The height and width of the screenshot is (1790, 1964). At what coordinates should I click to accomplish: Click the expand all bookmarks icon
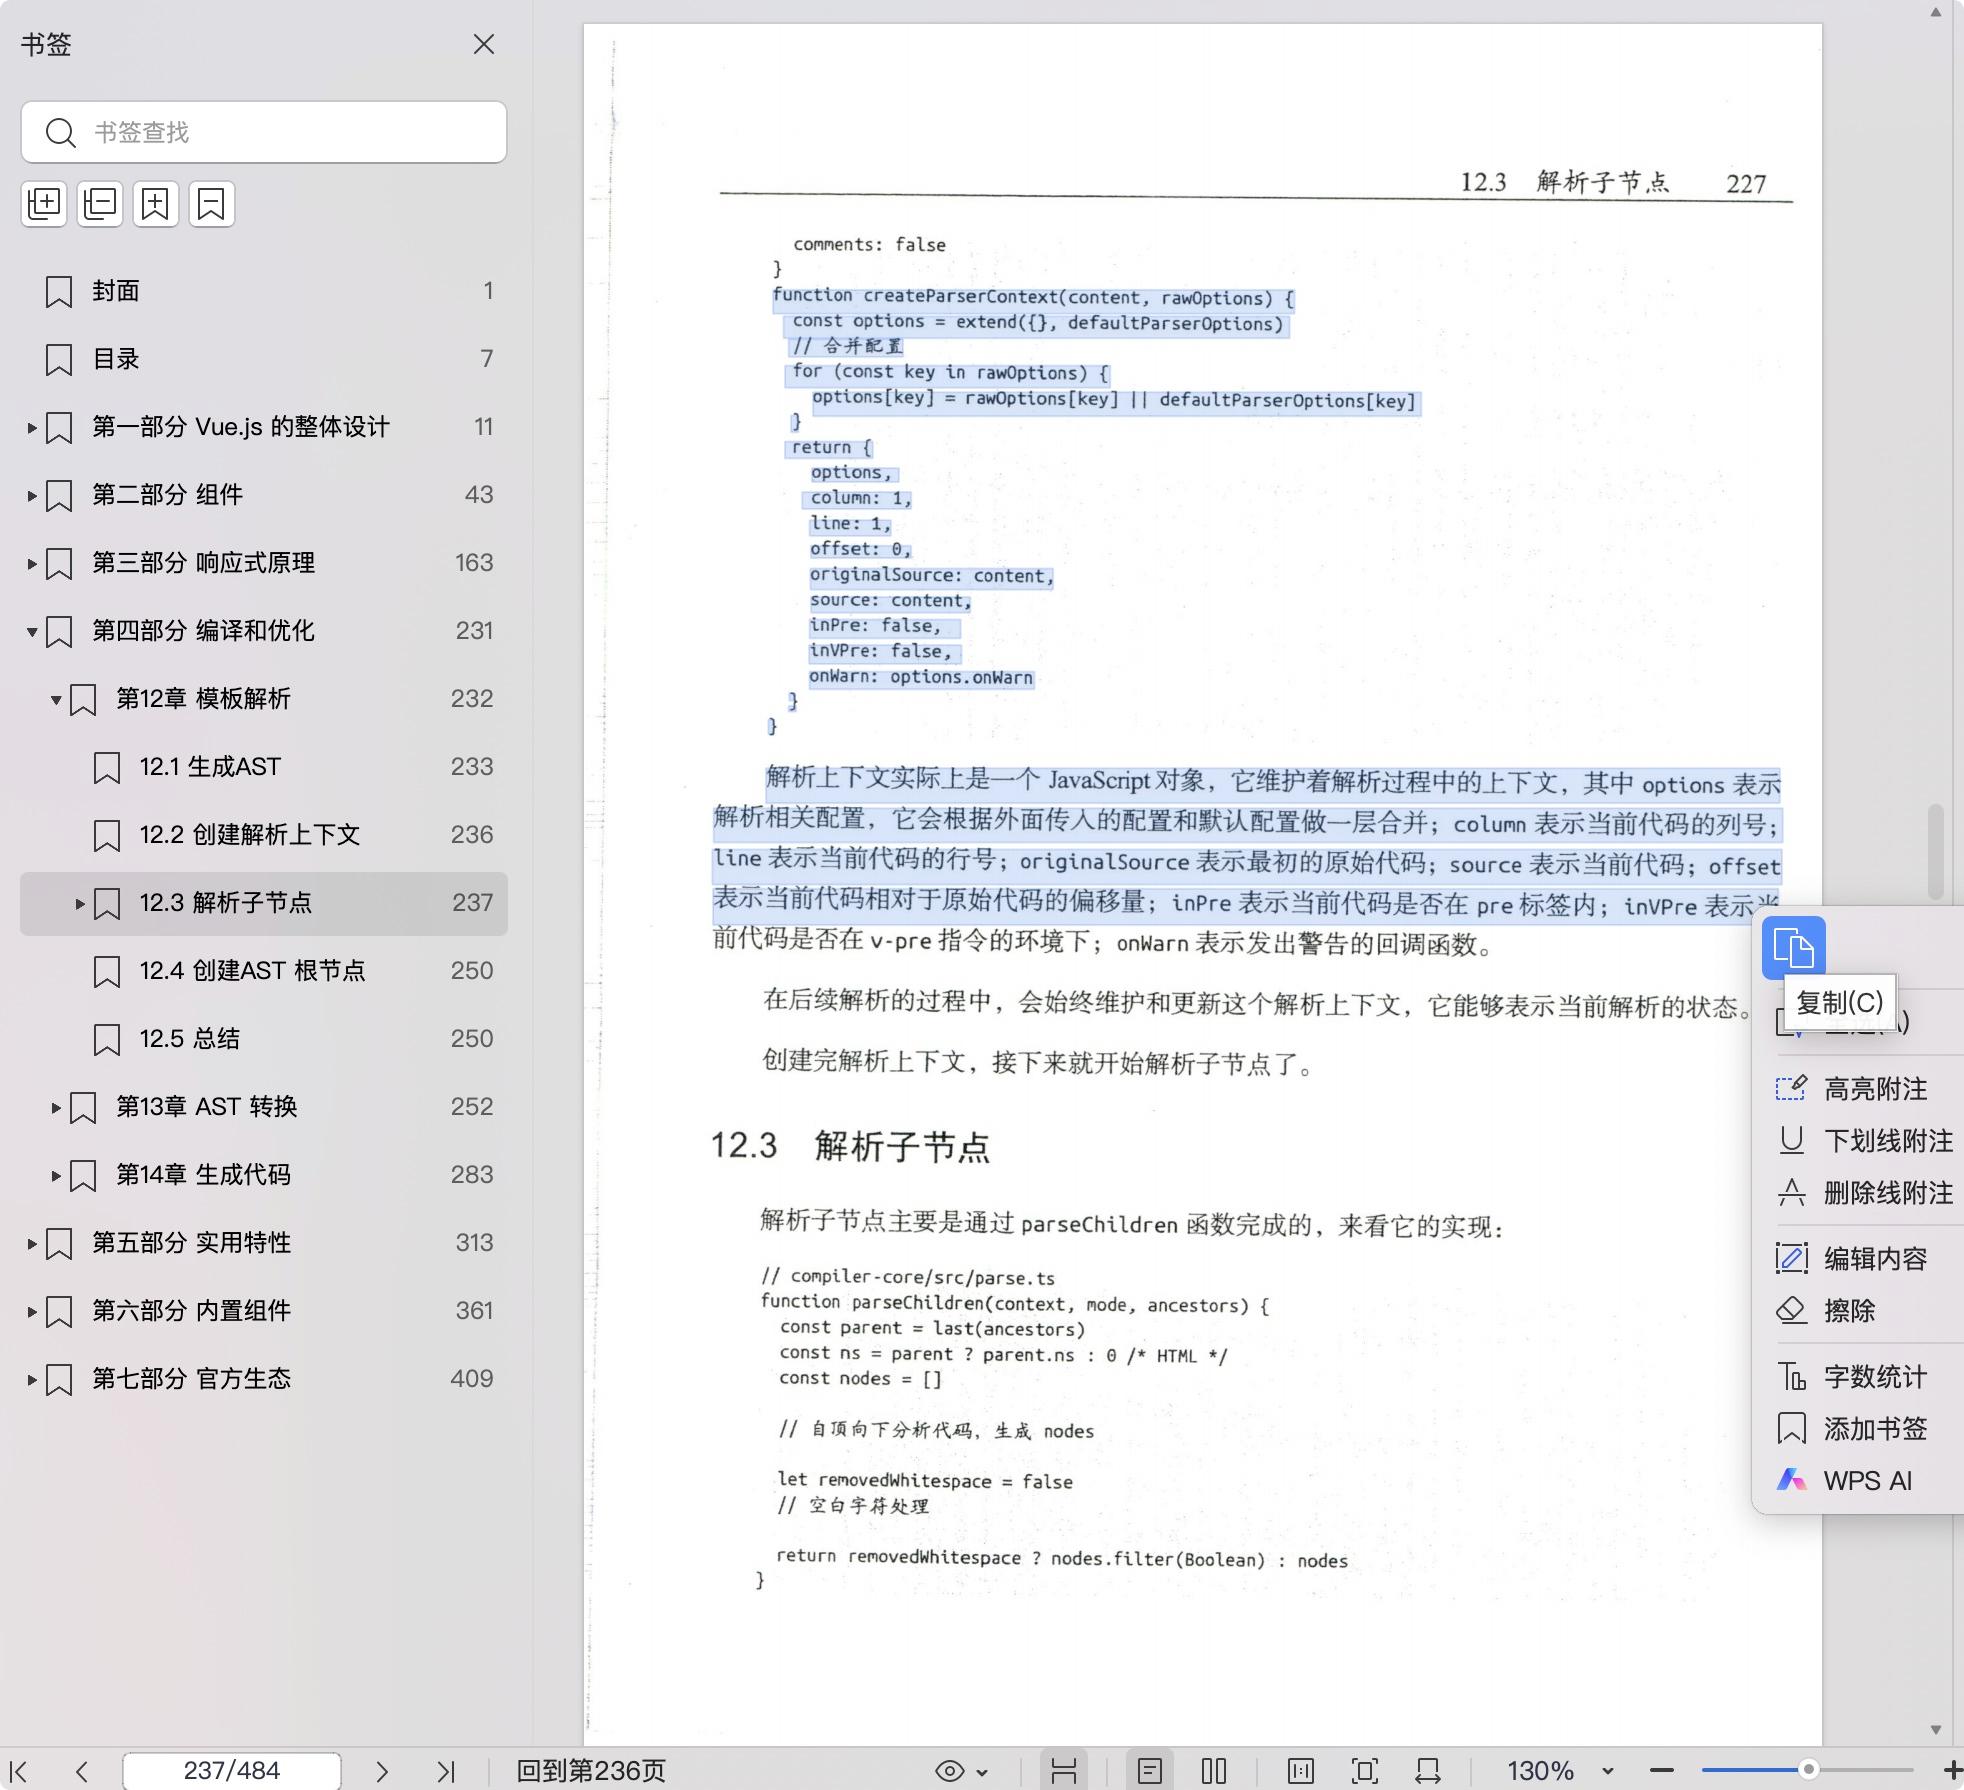click(x=44, y=204)
